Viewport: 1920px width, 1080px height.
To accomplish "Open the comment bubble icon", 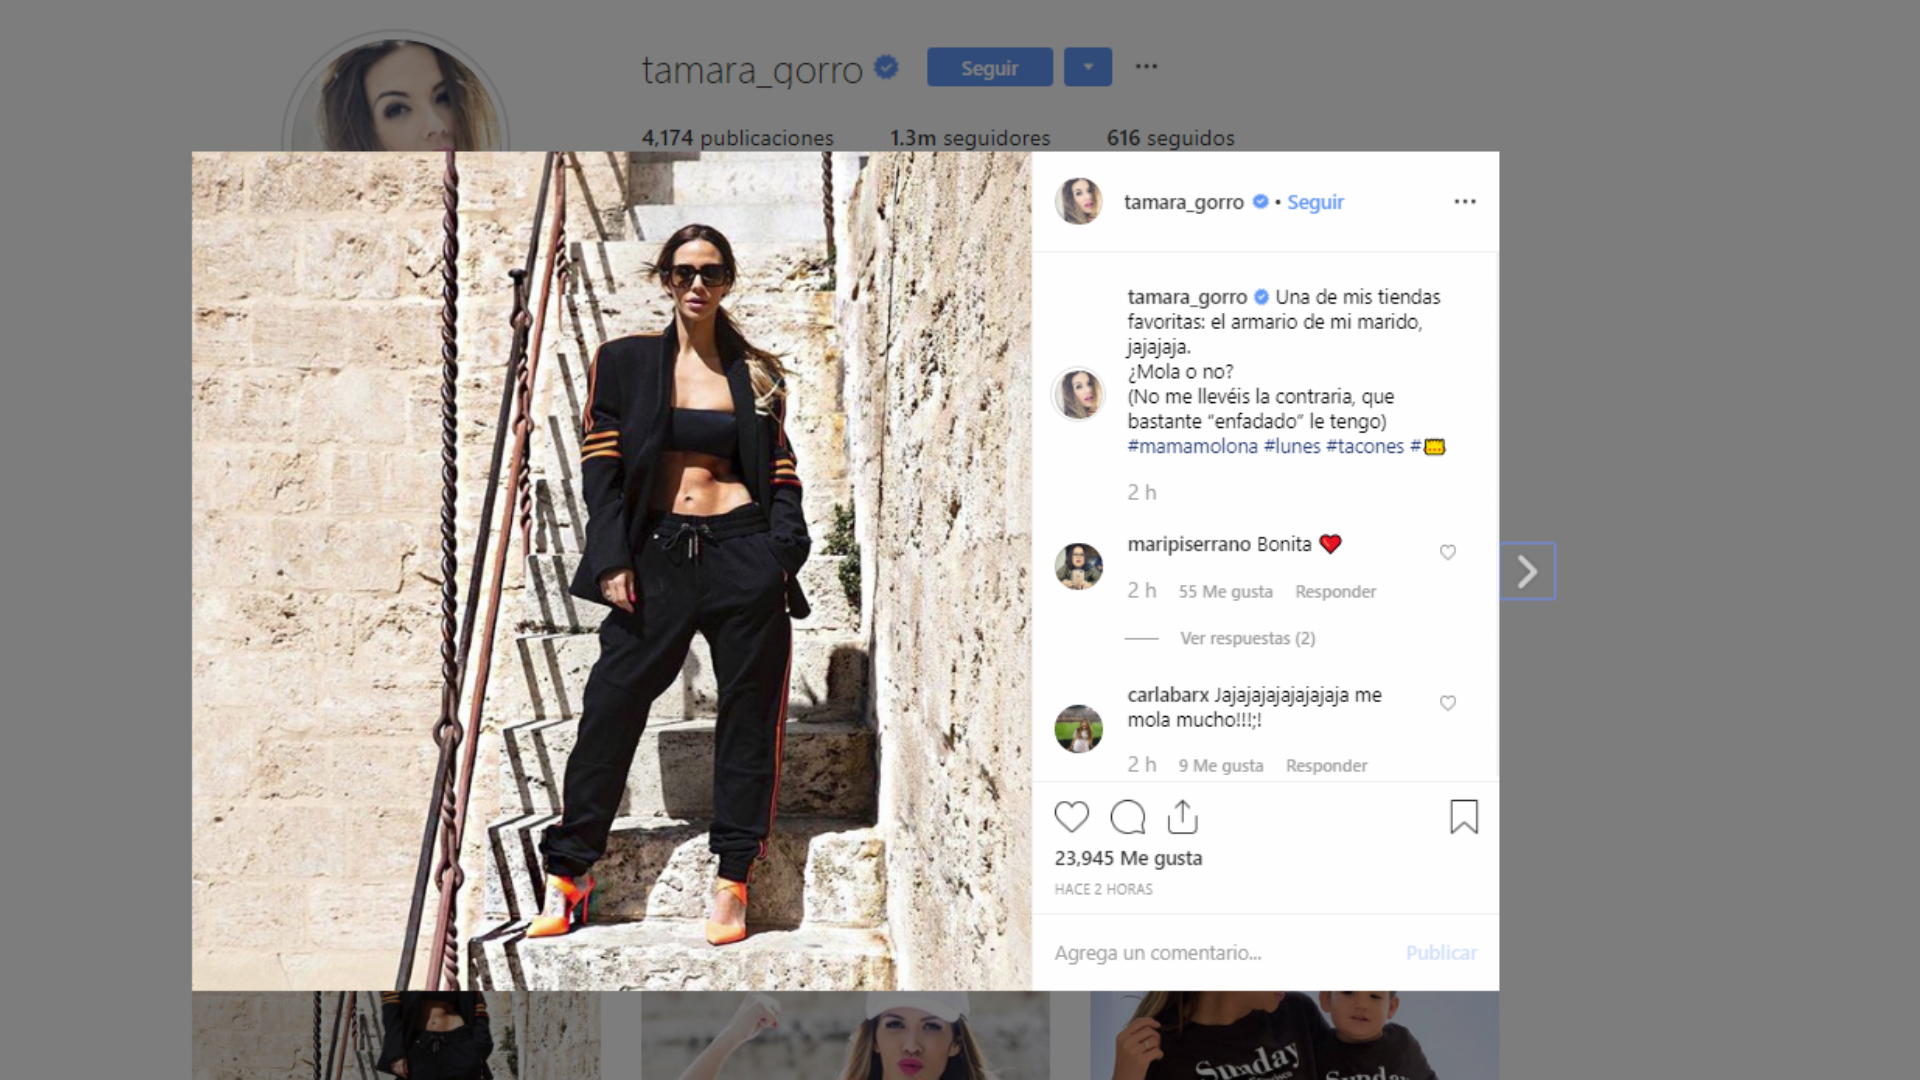I will [x=1127, y=817].
